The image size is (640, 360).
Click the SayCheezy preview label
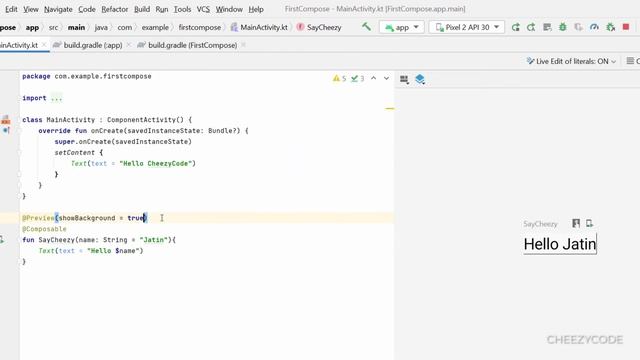coord(540,224)
